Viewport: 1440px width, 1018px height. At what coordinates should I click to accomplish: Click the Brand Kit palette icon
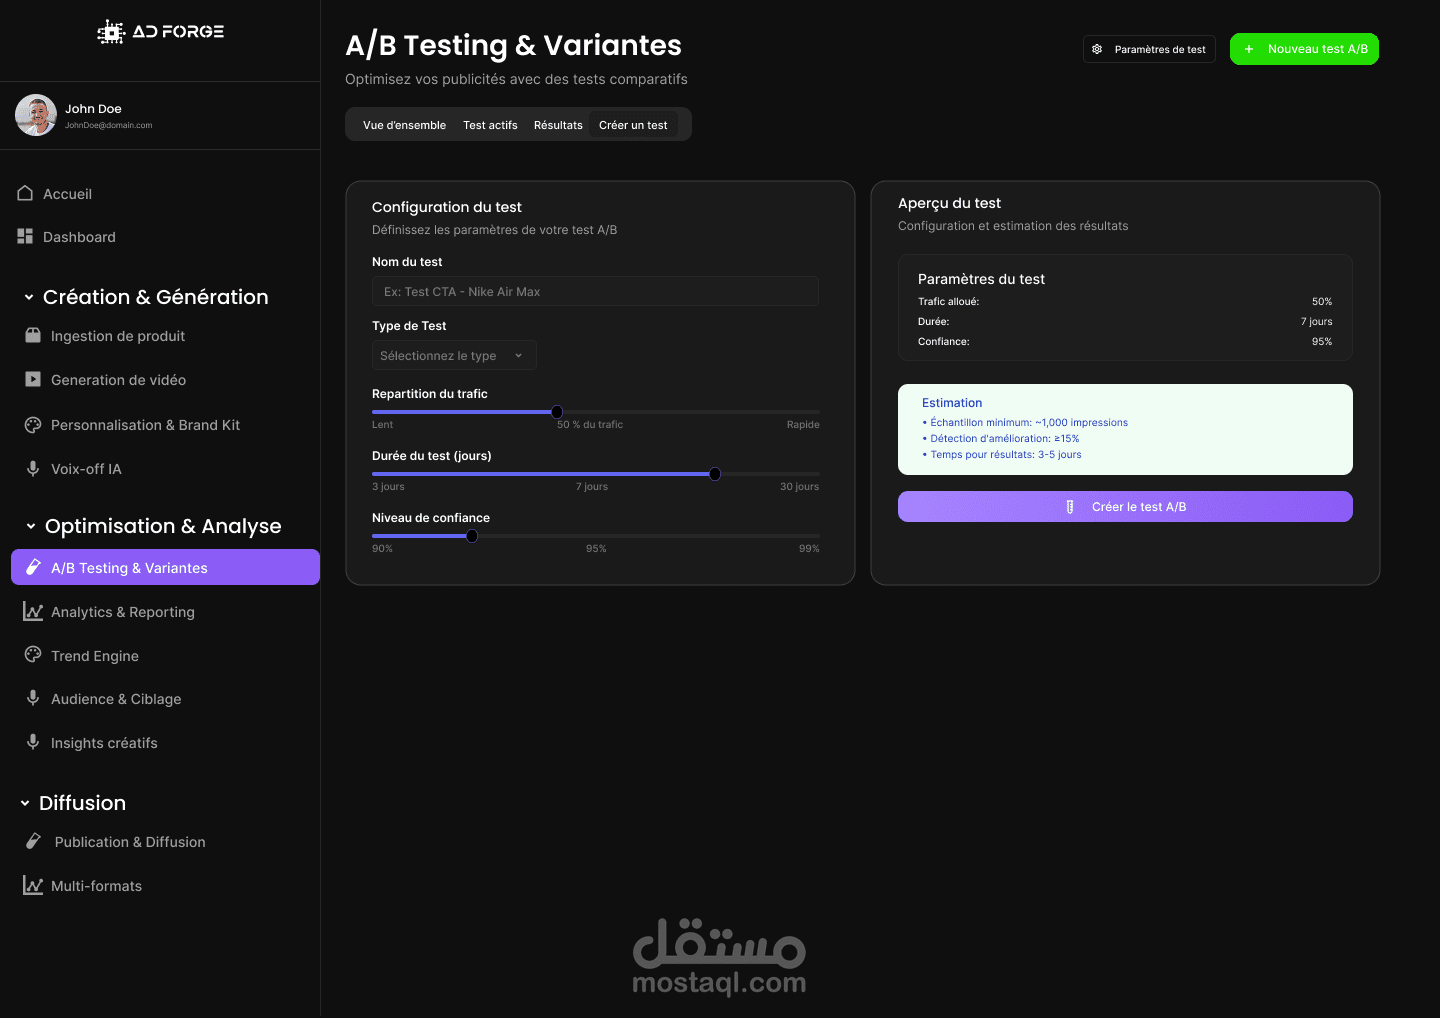coord(33,425)
